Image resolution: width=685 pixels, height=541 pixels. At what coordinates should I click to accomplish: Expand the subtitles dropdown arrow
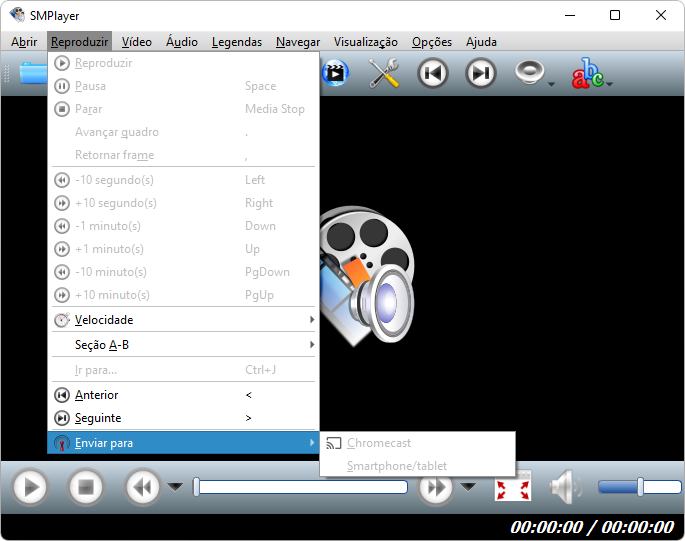(x=609, y=84)
